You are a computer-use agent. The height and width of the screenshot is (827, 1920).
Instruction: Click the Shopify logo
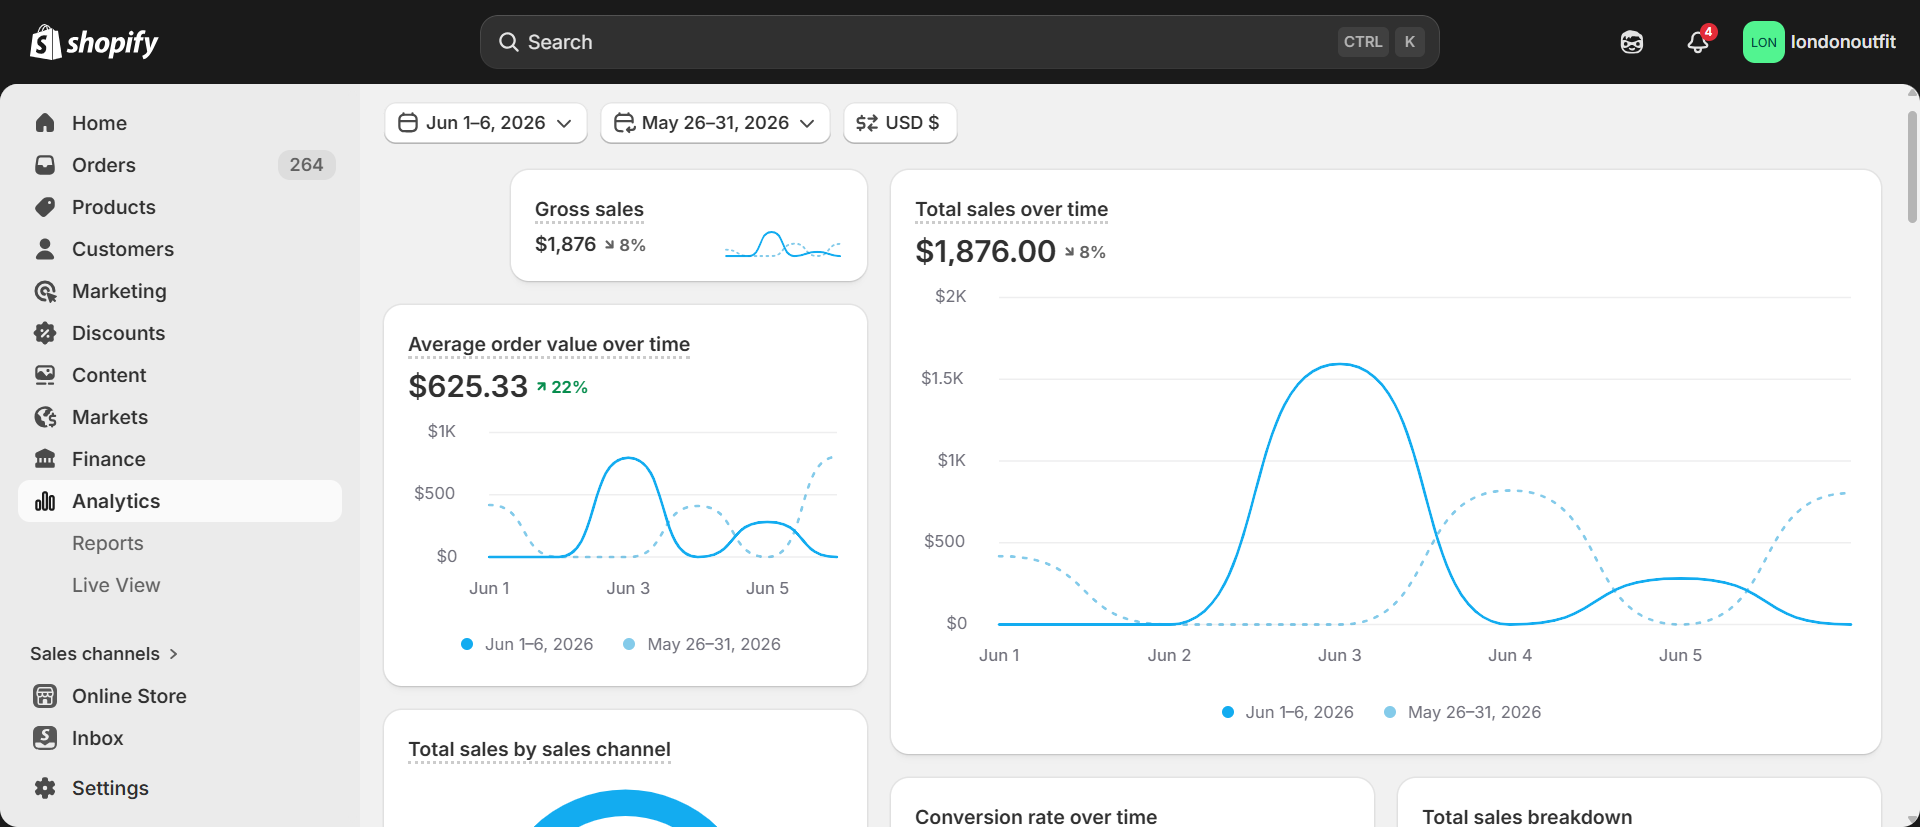click(x=94, y=42)
